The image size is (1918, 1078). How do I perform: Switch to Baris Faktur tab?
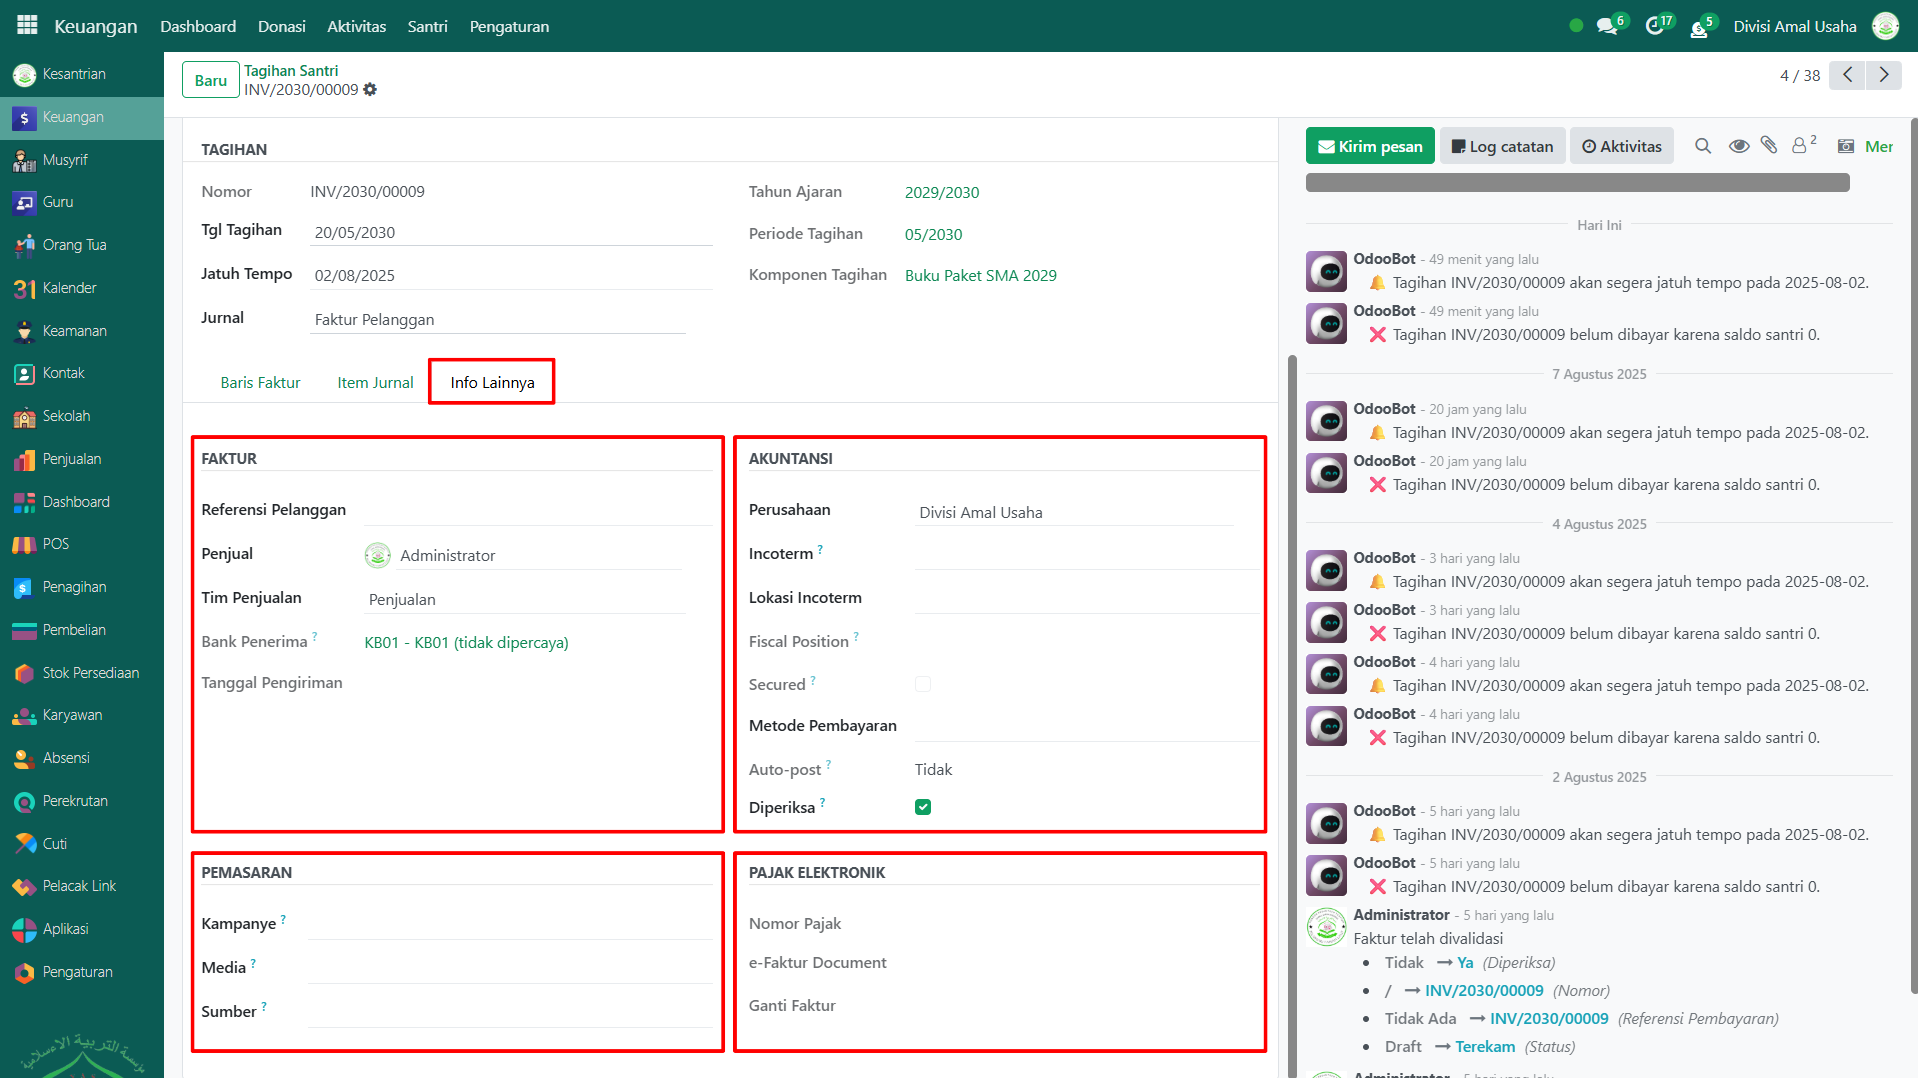(x=260, y=382)
